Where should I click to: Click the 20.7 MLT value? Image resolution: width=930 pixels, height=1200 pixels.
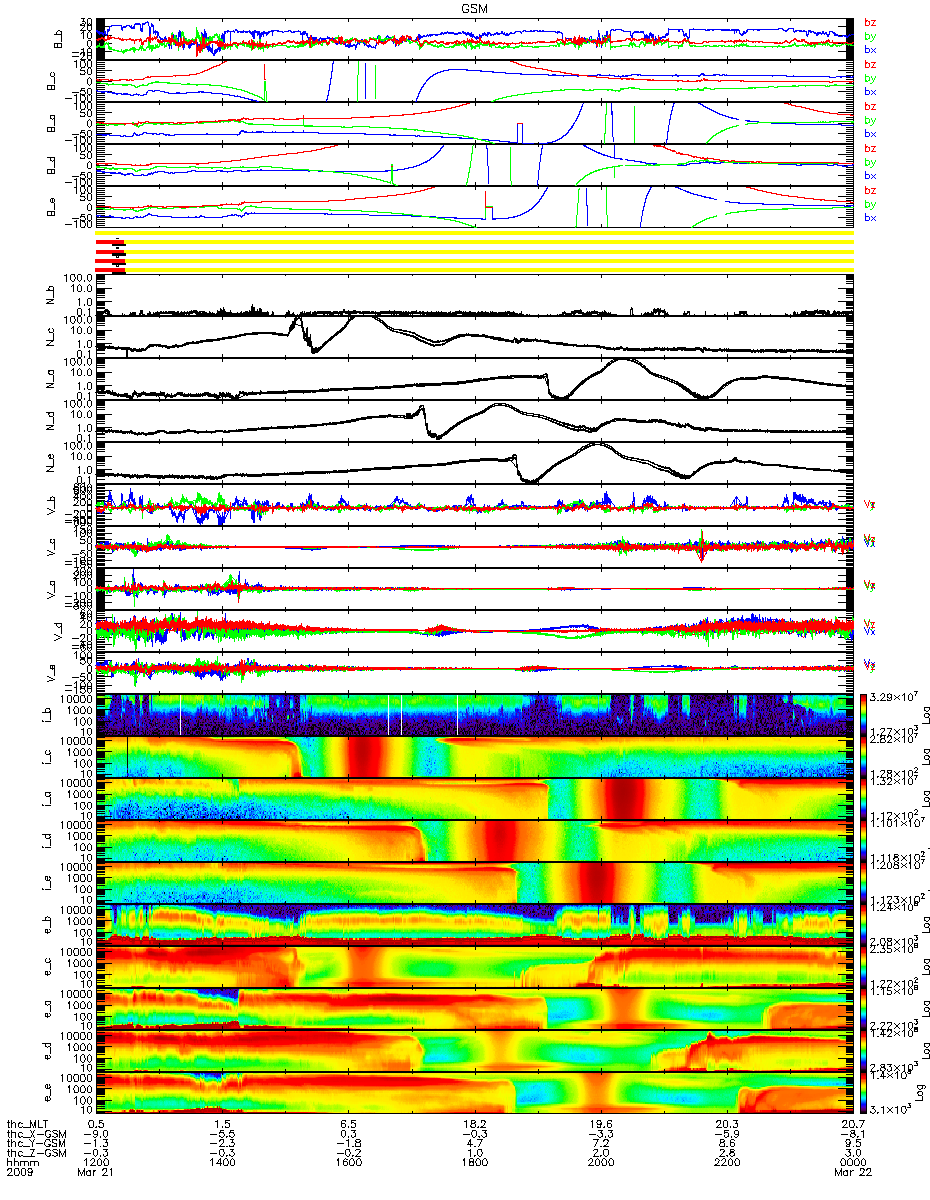coord(852,1123)
